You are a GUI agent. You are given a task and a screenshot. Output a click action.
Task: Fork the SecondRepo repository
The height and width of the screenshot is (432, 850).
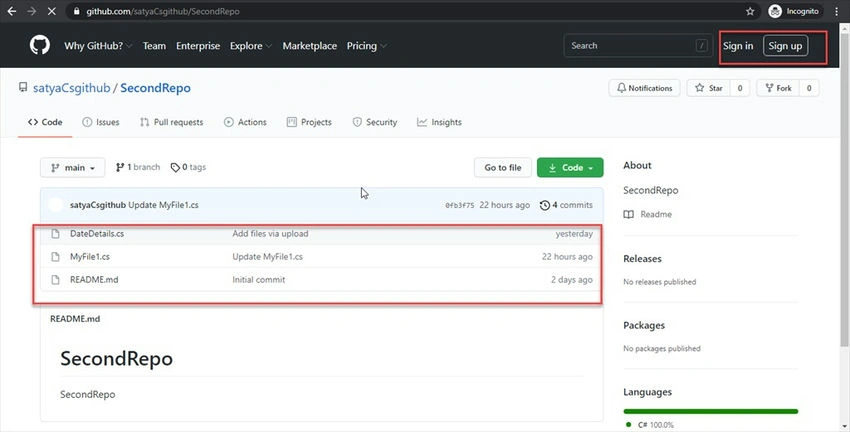pos(778,88)
